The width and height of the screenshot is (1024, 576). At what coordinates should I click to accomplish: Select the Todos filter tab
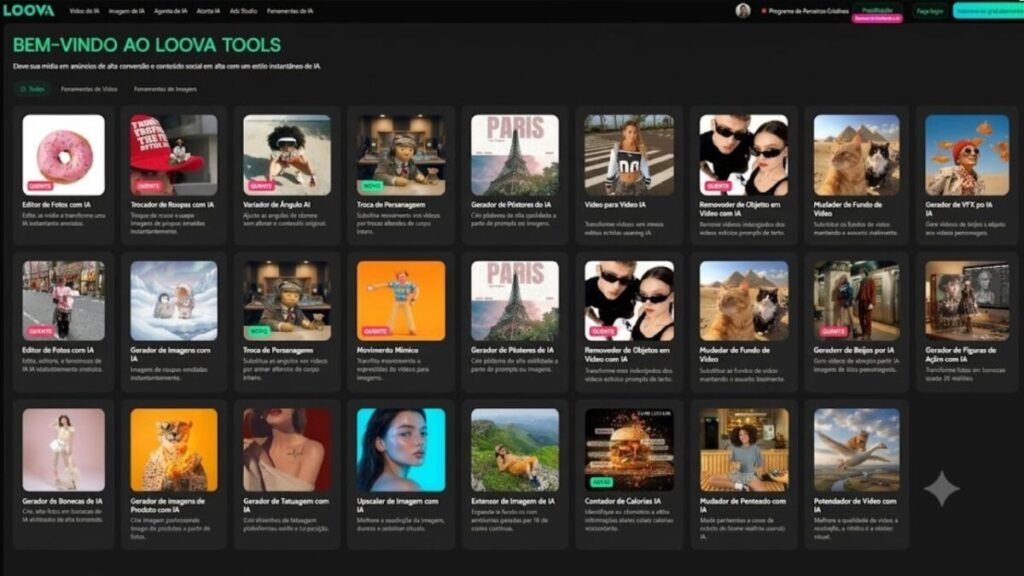click(32, 89)
